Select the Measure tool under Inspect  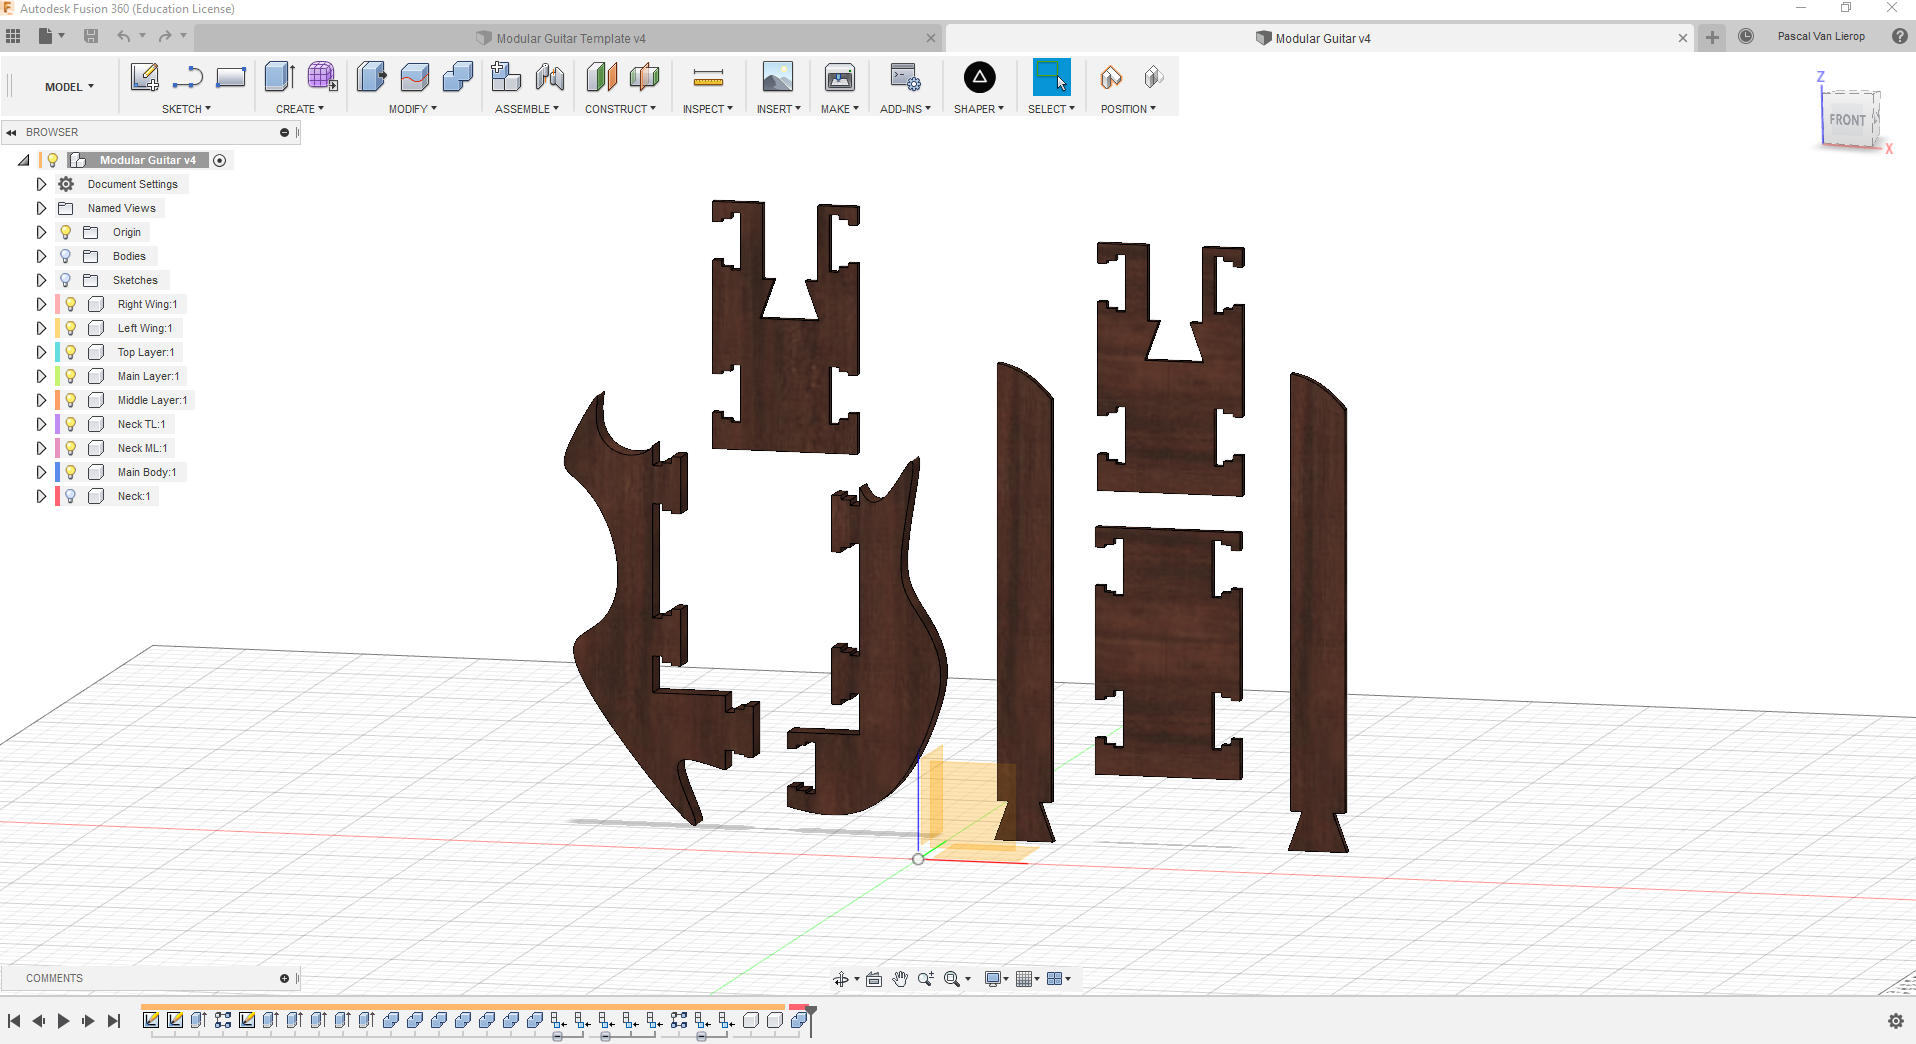coord(707,77)
